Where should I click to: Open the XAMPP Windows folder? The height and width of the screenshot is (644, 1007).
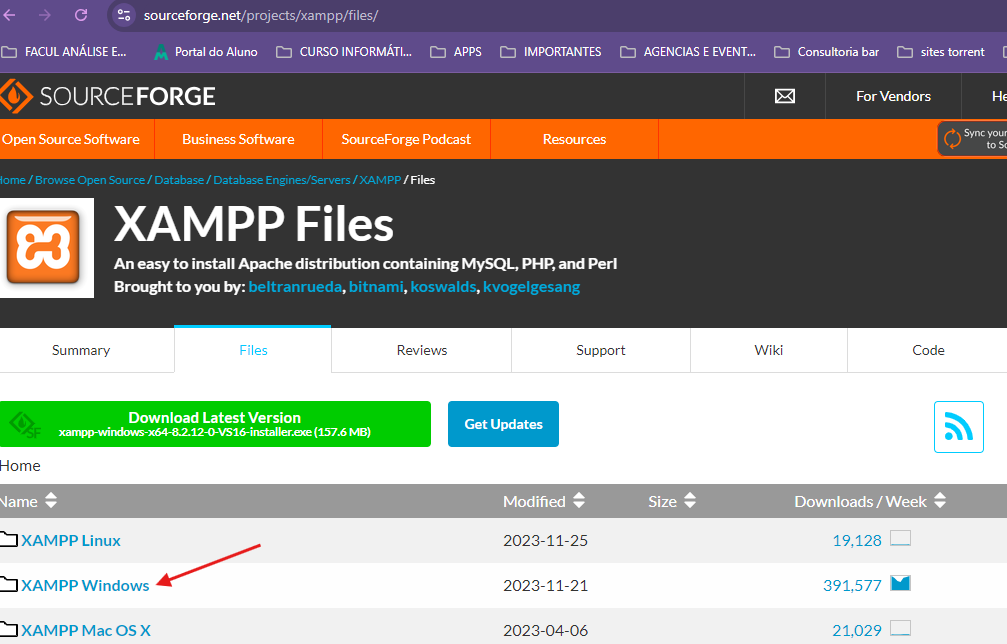pyautogui.click(x=85, y=585)
